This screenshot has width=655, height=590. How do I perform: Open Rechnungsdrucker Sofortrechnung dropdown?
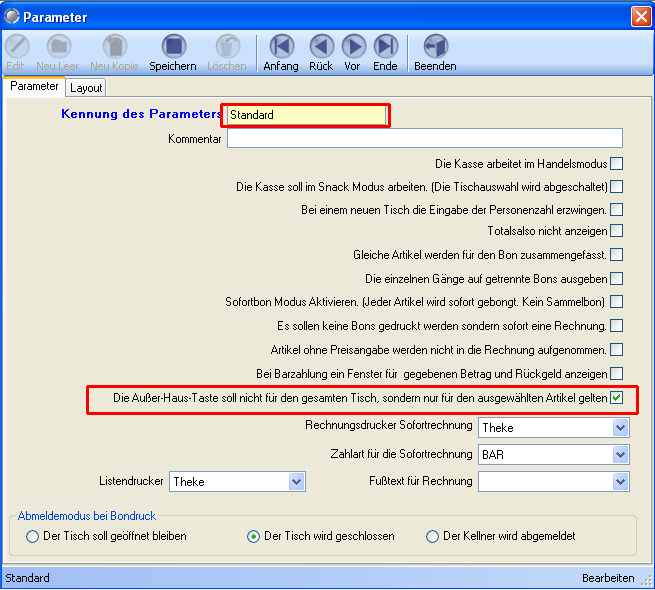point(620,427)
